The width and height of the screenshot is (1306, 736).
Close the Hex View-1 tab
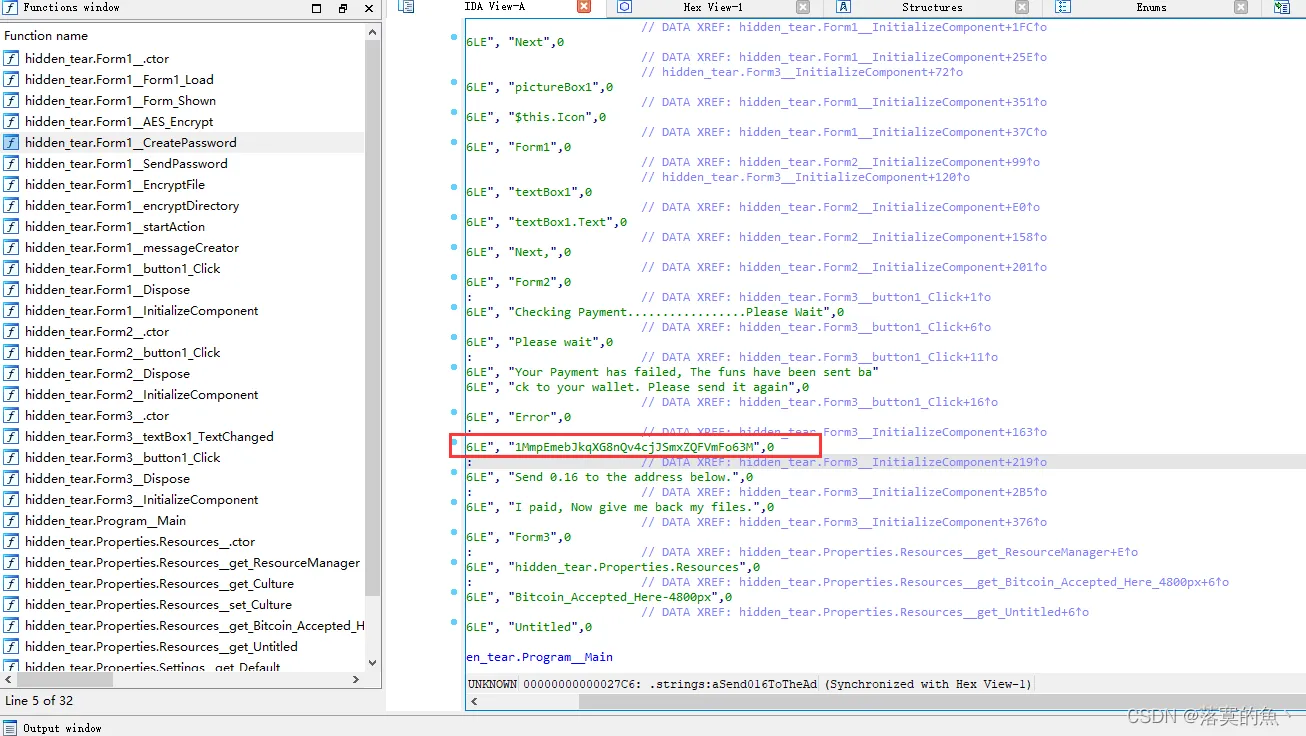coord(803,7)
